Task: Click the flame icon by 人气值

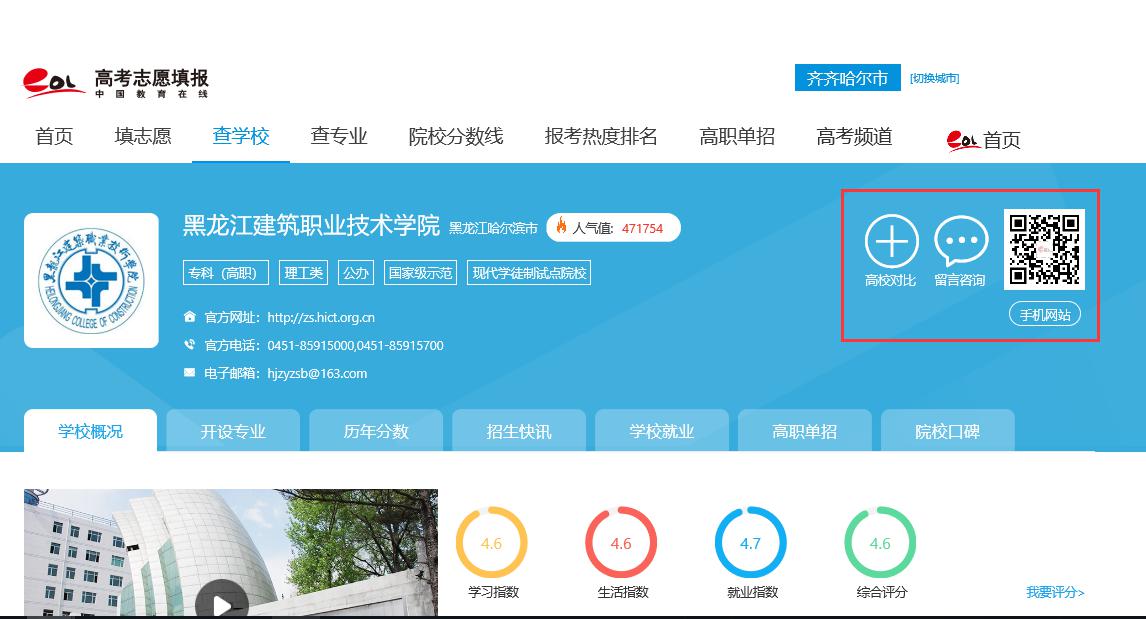Action: (x=561, y=226)
